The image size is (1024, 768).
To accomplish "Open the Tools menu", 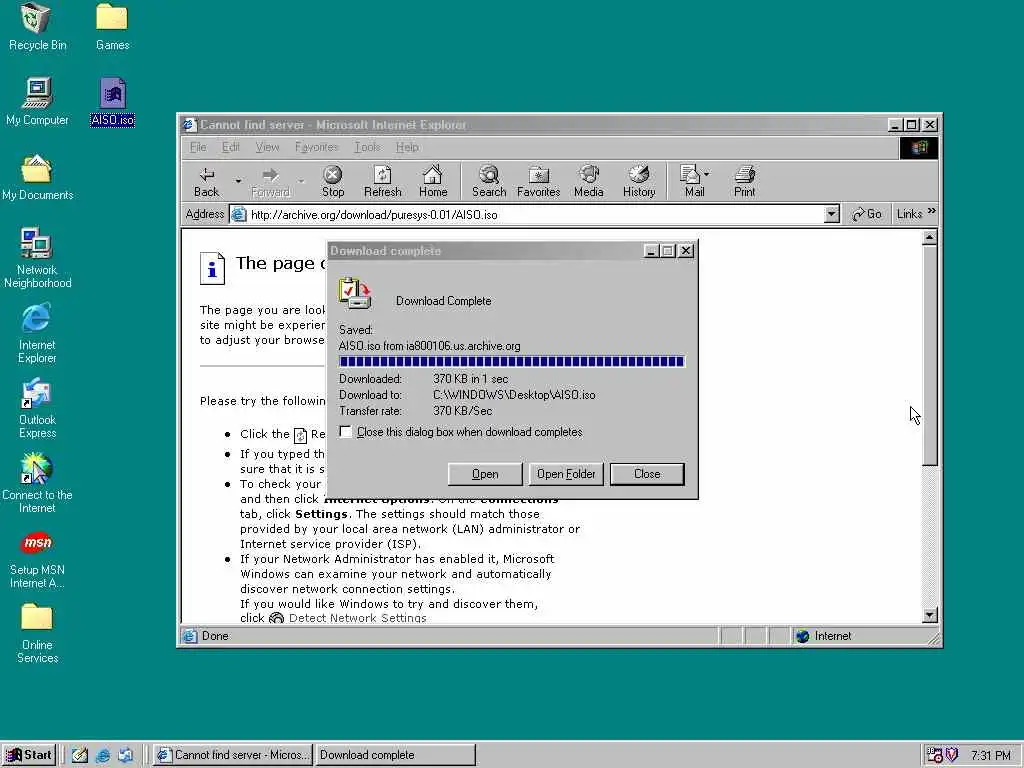I will (368, 147).
